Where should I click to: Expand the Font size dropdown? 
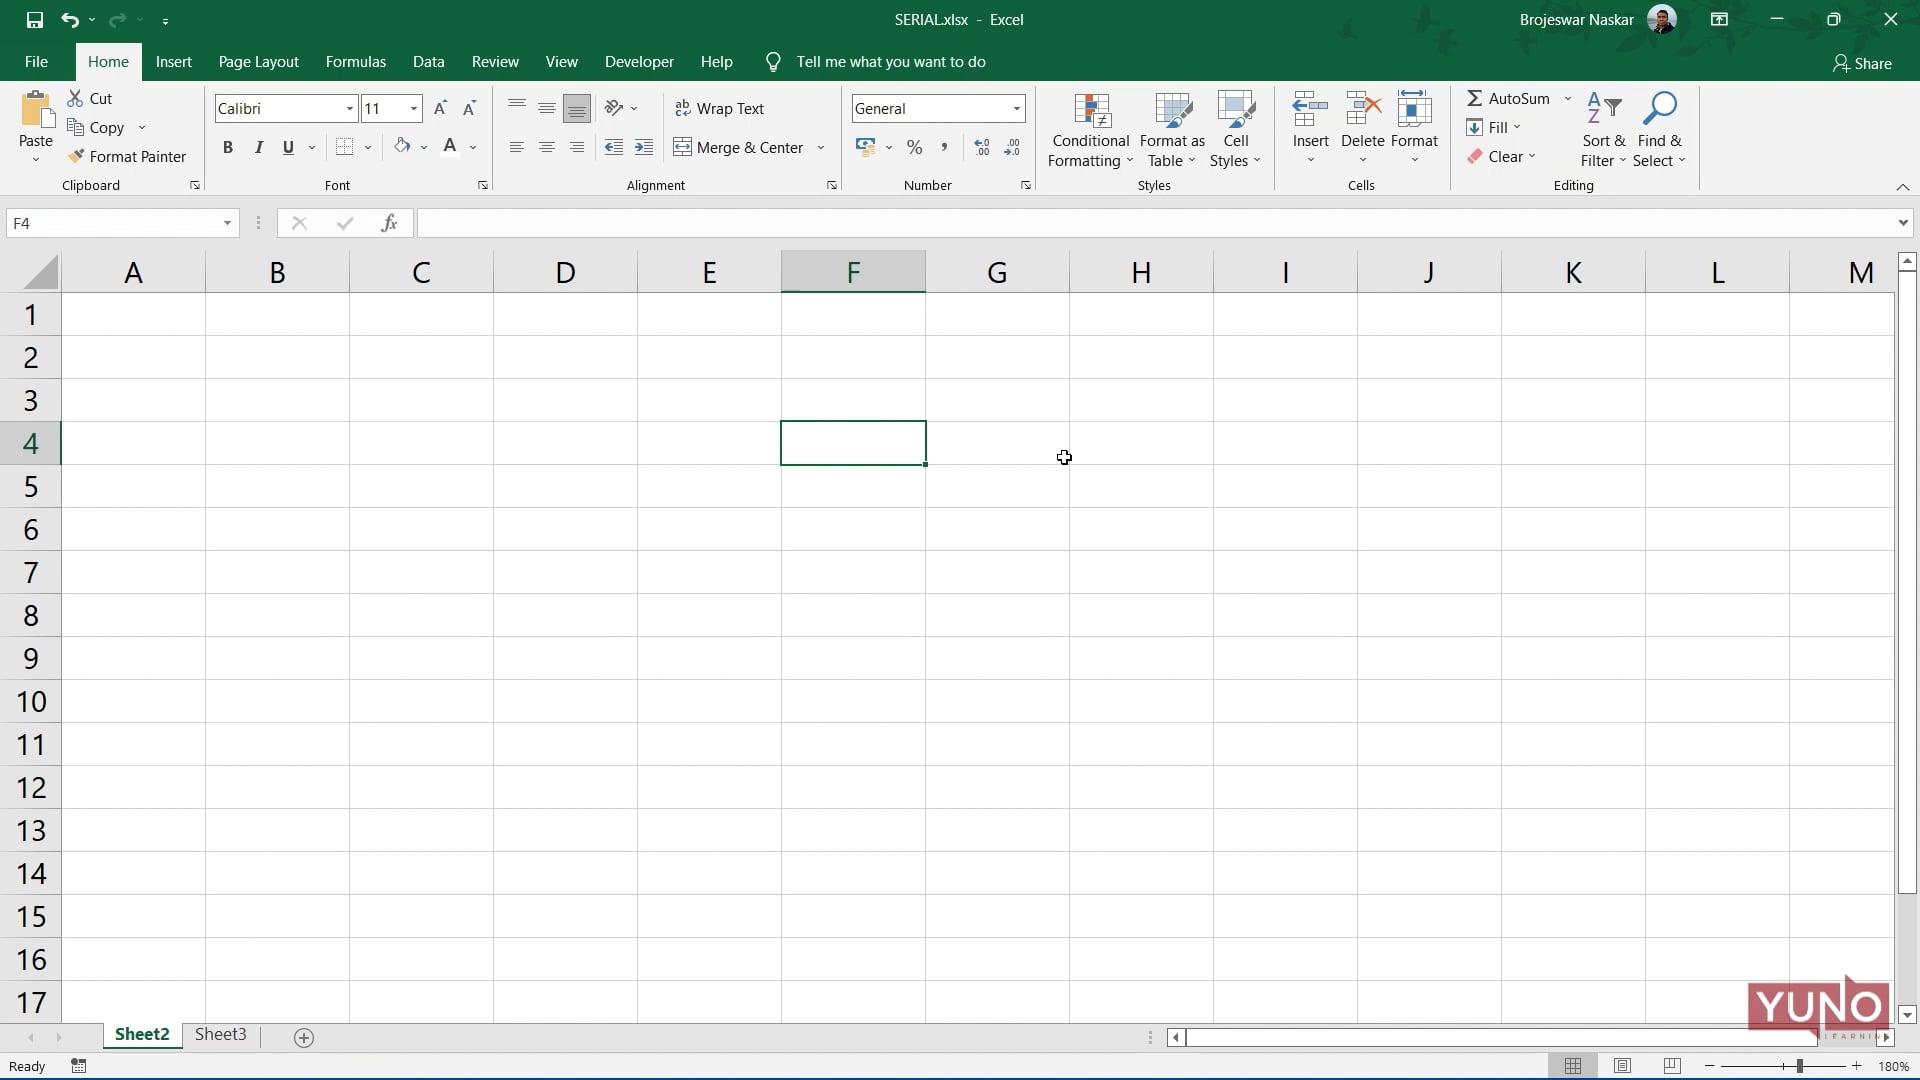click(x=414, y=108)
